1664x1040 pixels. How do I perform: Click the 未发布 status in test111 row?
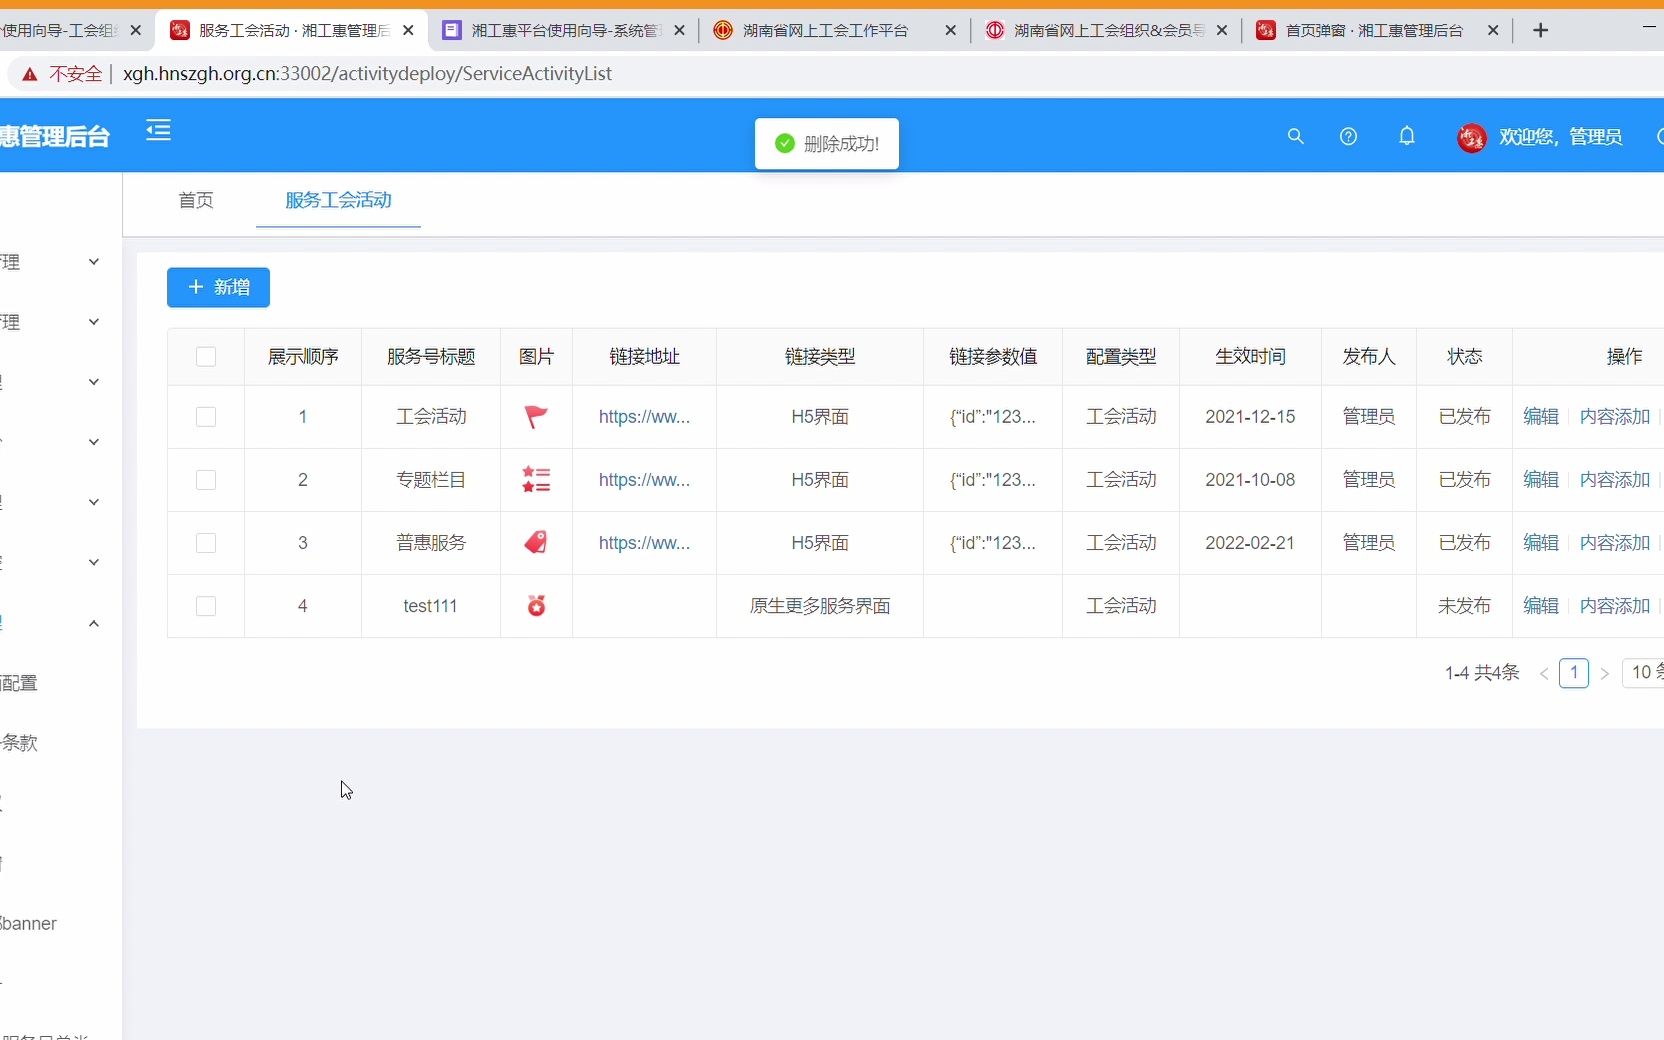pos(1464,606)
